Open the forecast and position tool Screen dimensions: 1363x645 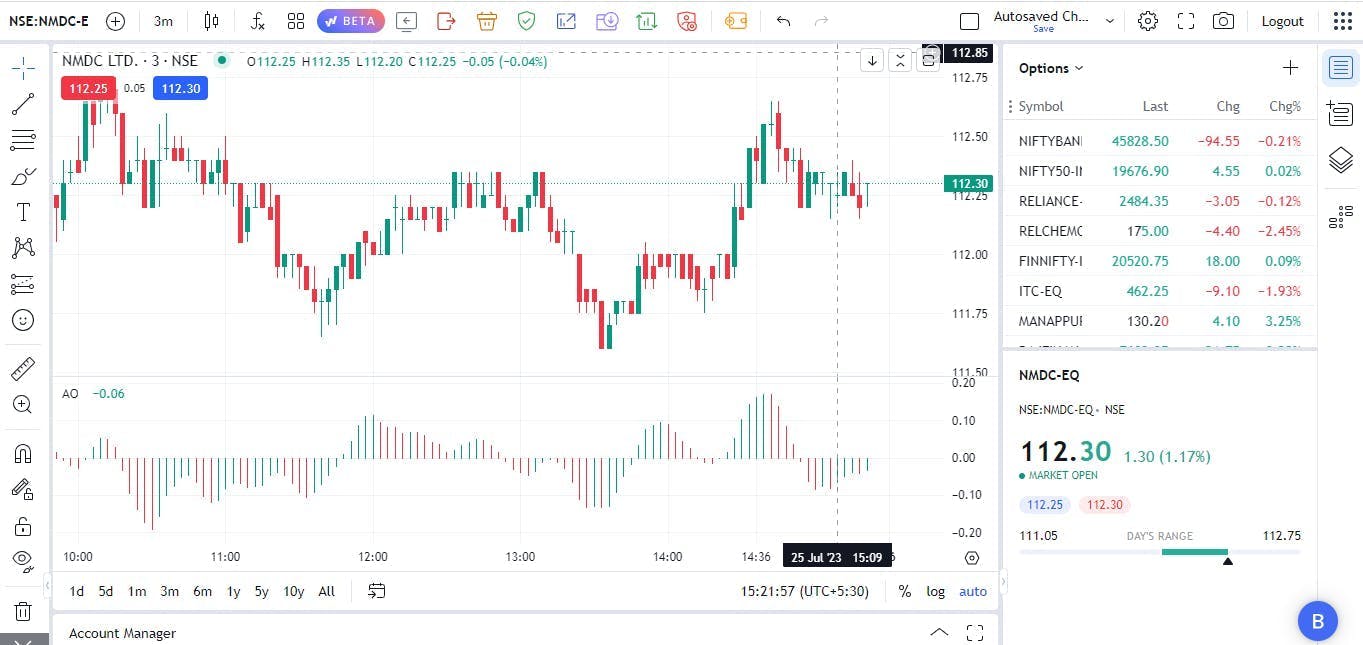[23, 284]
